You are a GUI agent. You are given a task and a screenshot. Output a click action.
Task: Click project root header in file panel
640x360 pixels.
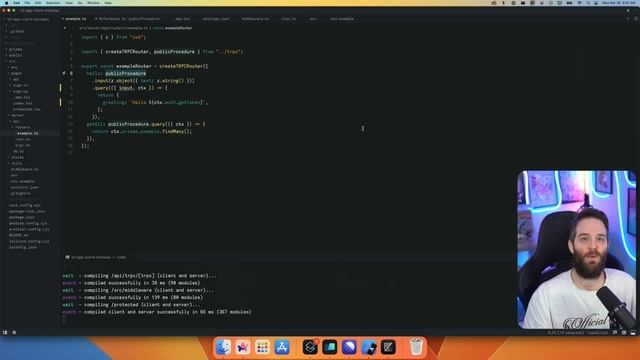point(27,19)
